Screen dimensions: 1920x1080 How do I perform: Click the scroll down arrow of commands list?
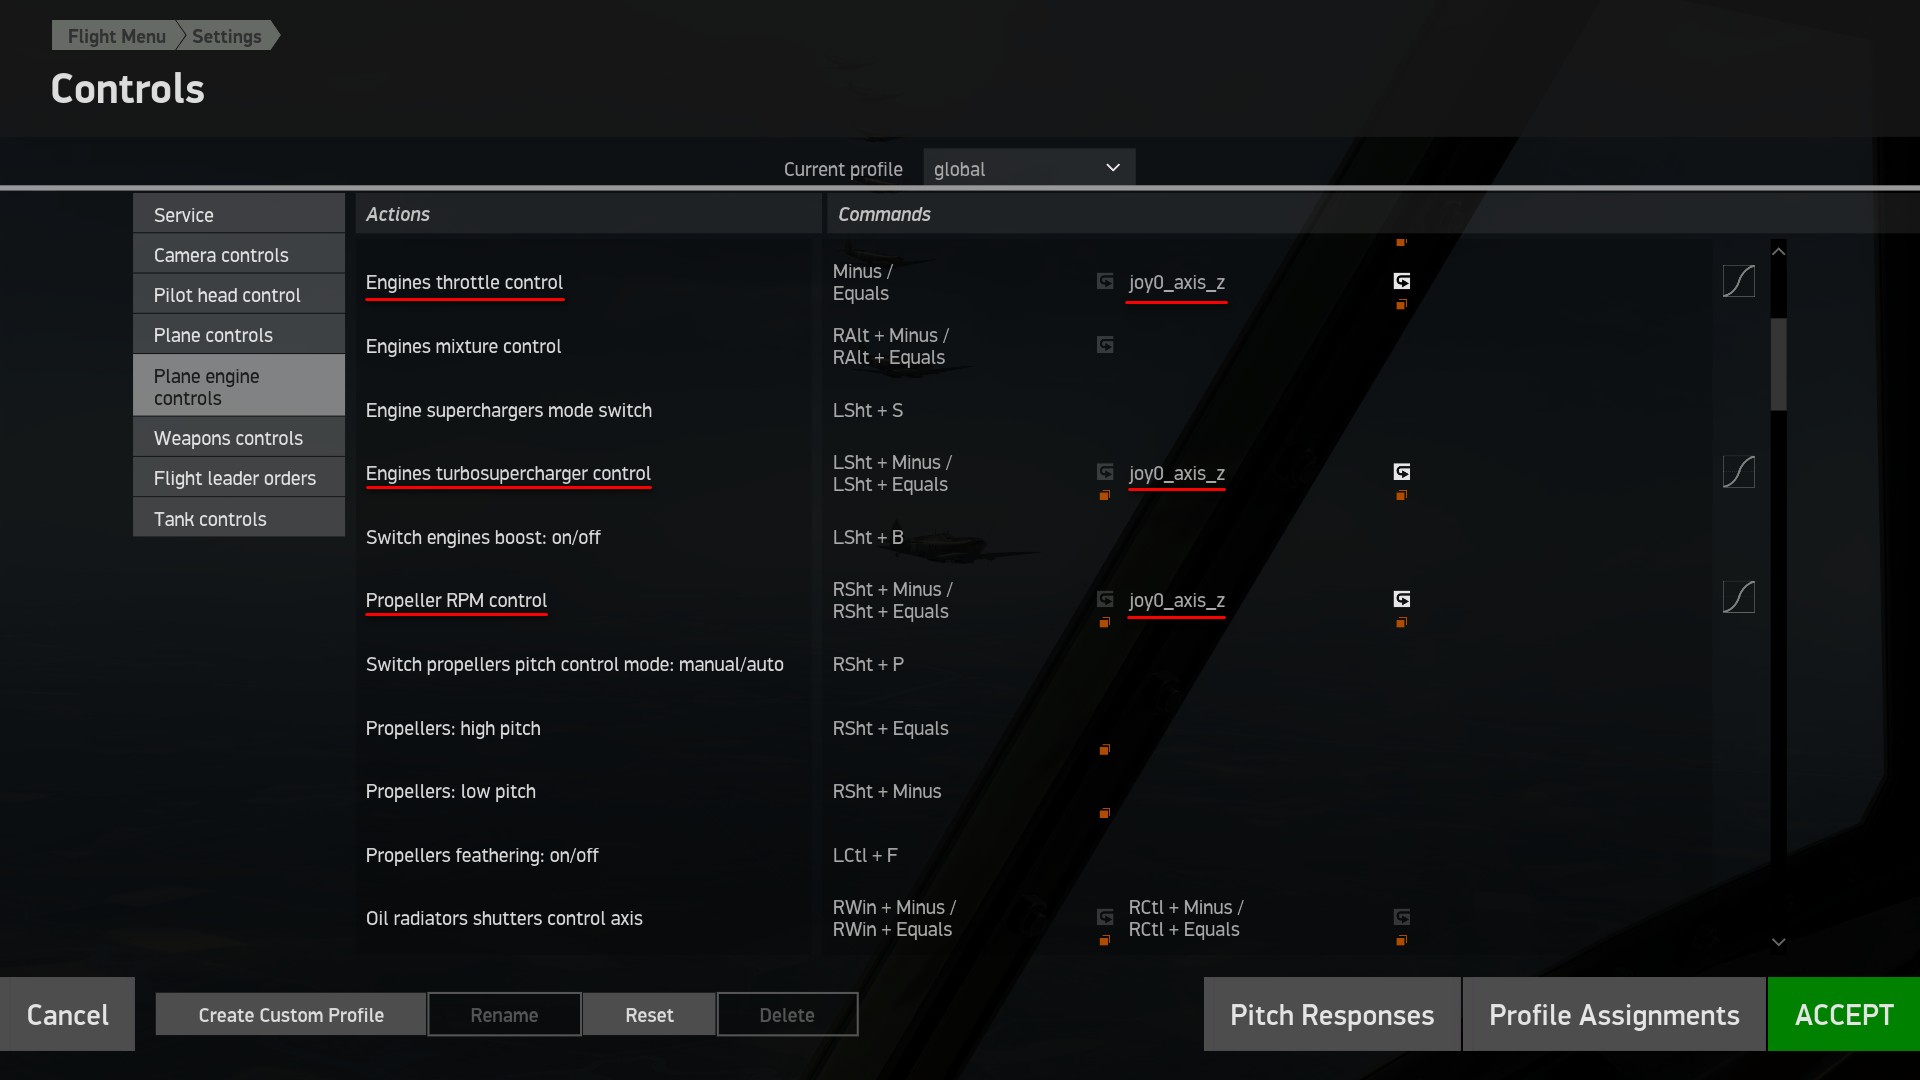point(1778,942)
